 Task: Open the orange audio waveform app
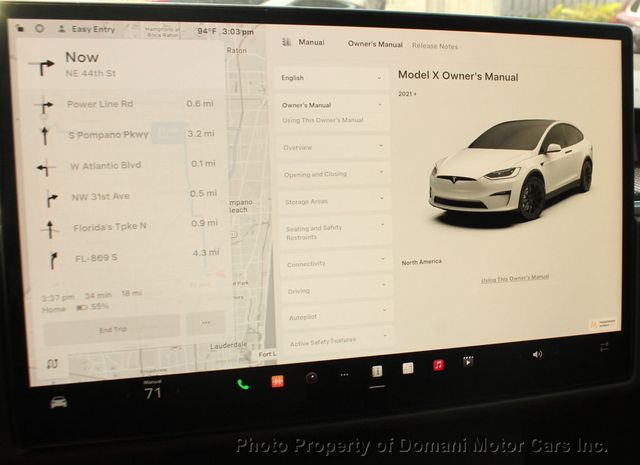[x=278, y=381]
